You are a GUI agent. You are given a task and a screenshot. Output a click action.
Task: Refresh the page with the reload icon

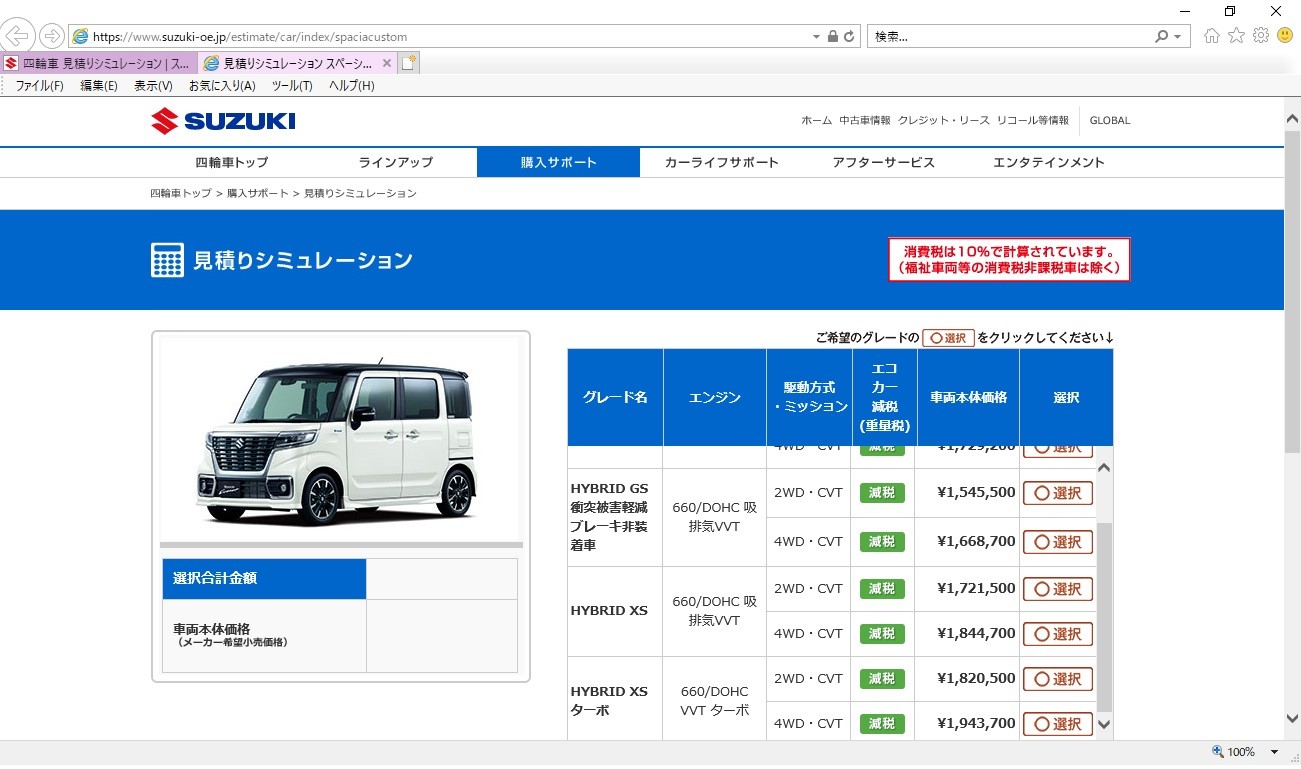(849, 36)
